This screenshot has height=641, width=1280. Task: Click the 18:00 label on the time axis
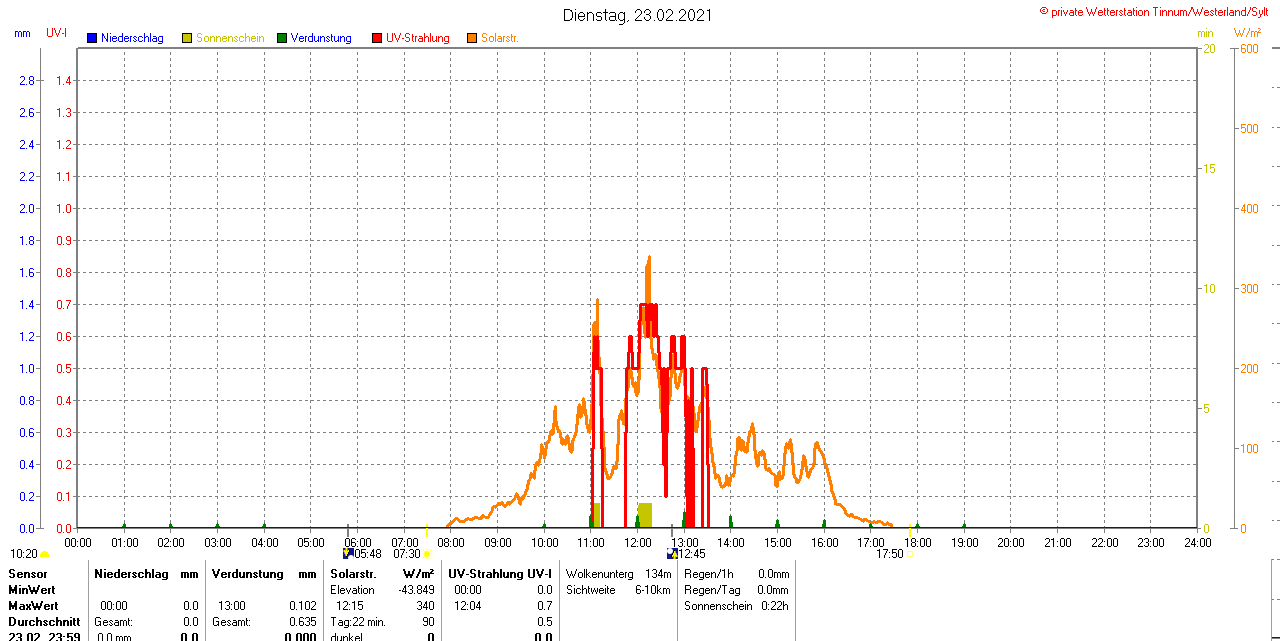[x=918, y=543]
